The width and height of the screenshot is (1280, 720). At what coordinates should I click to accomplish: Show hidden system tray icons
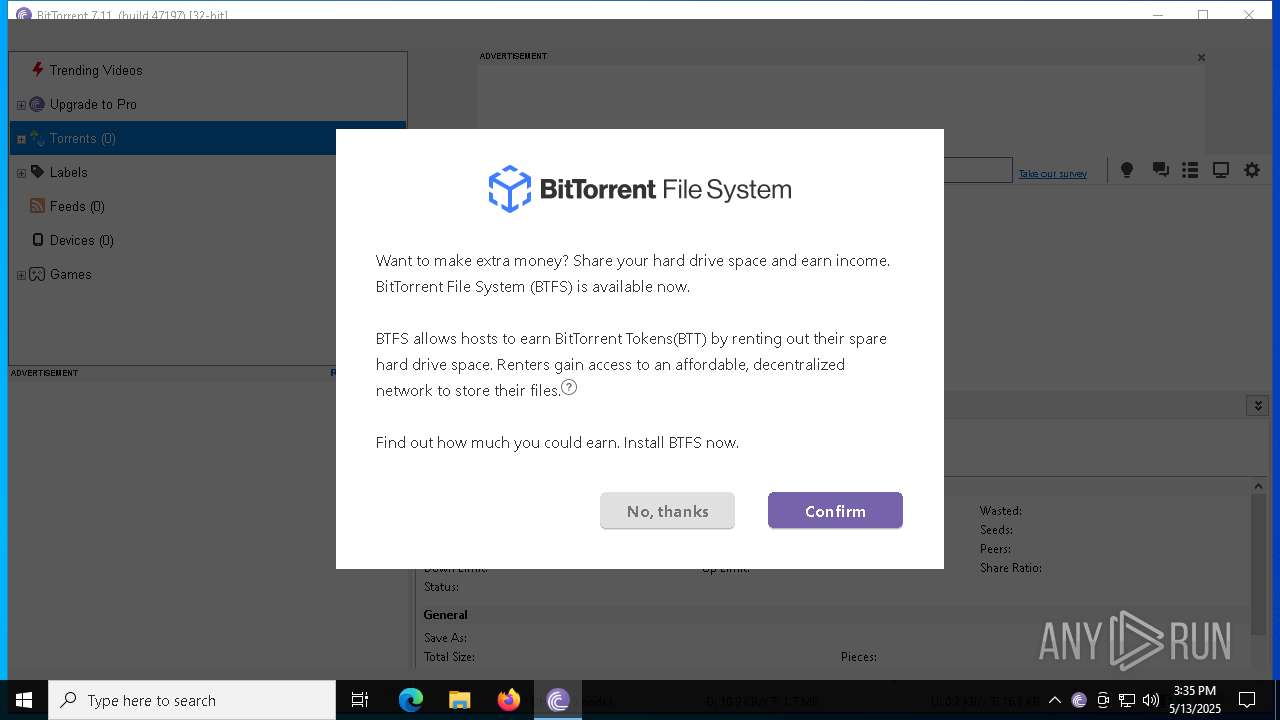(x=1054, y=700)
